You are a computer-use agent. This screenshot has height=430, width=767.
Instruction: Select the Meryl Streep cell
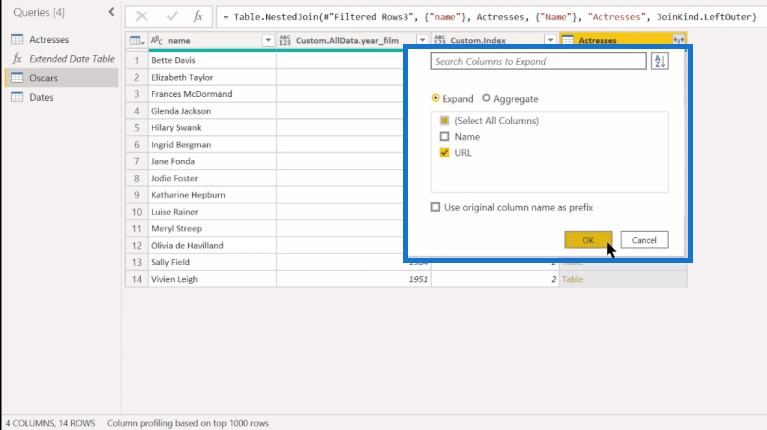pos(212,228)
